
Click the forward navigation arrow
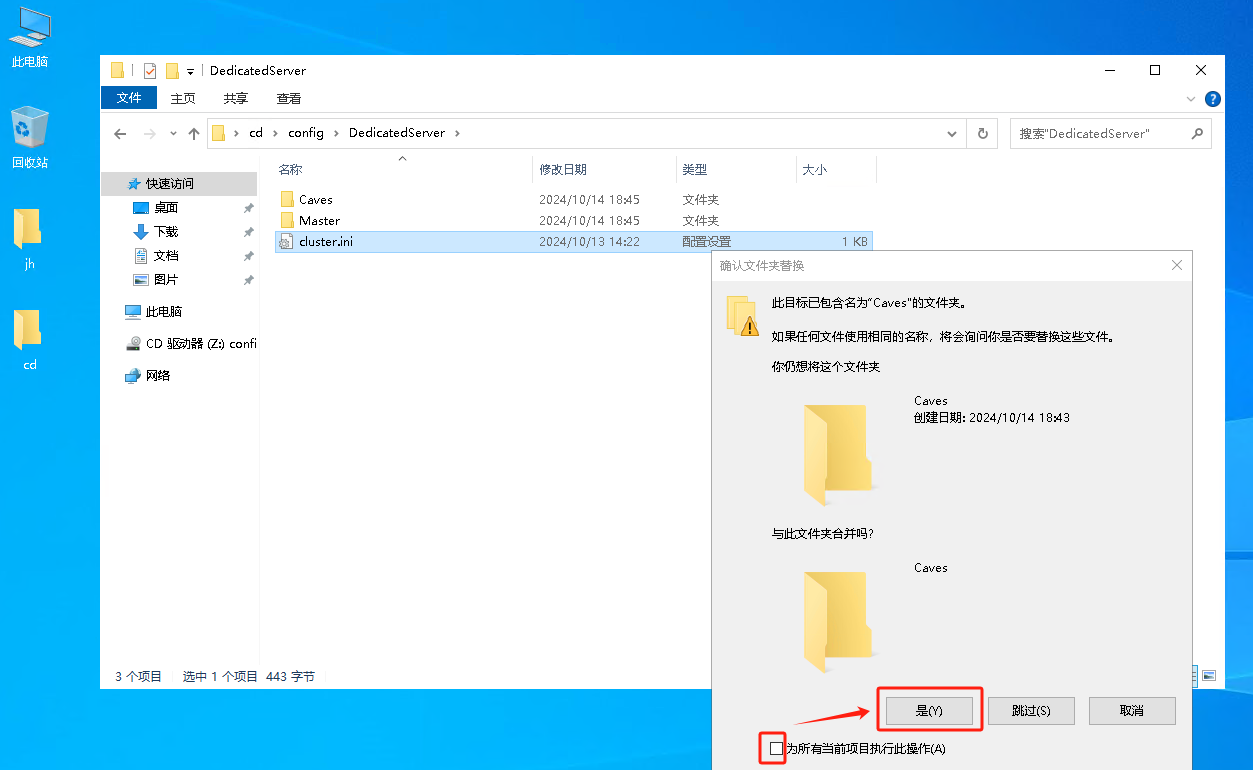click(150, 133)
